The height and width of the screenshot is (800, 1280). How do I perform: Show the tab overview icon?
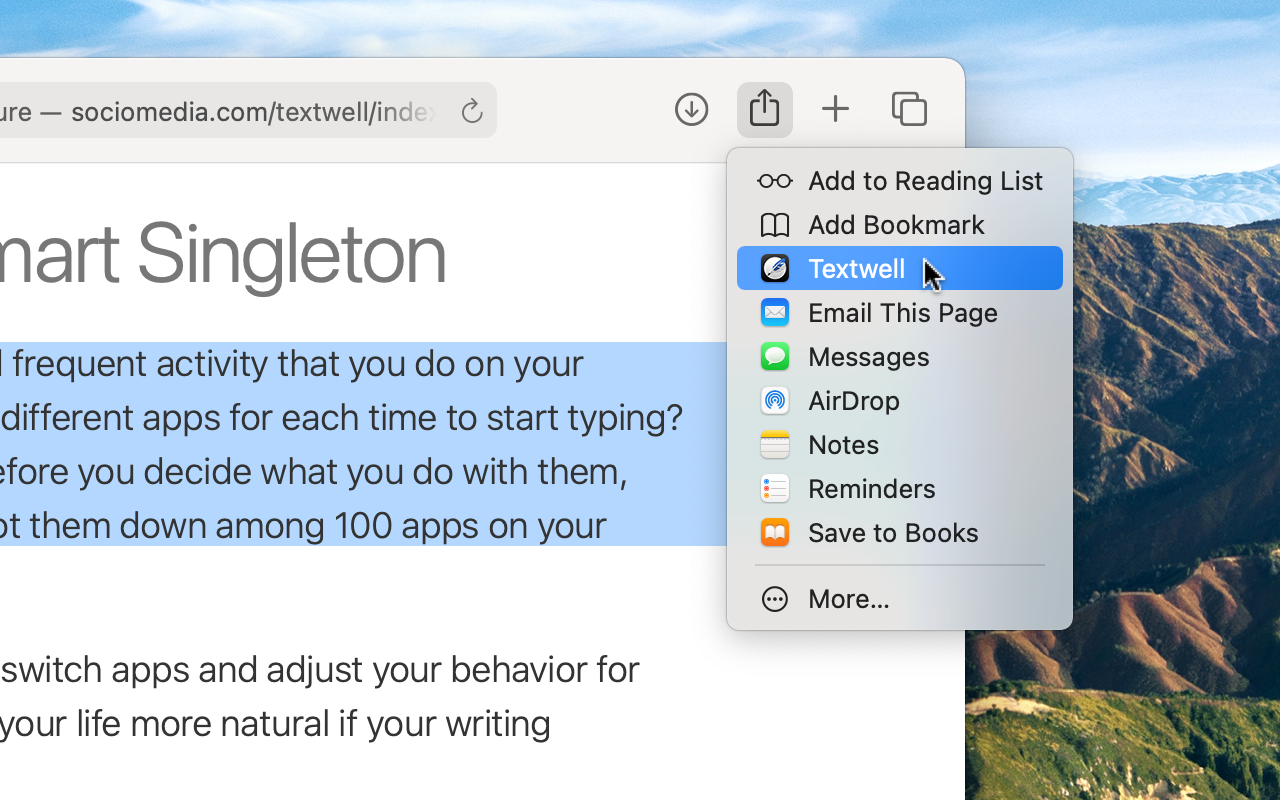point(909,110)
